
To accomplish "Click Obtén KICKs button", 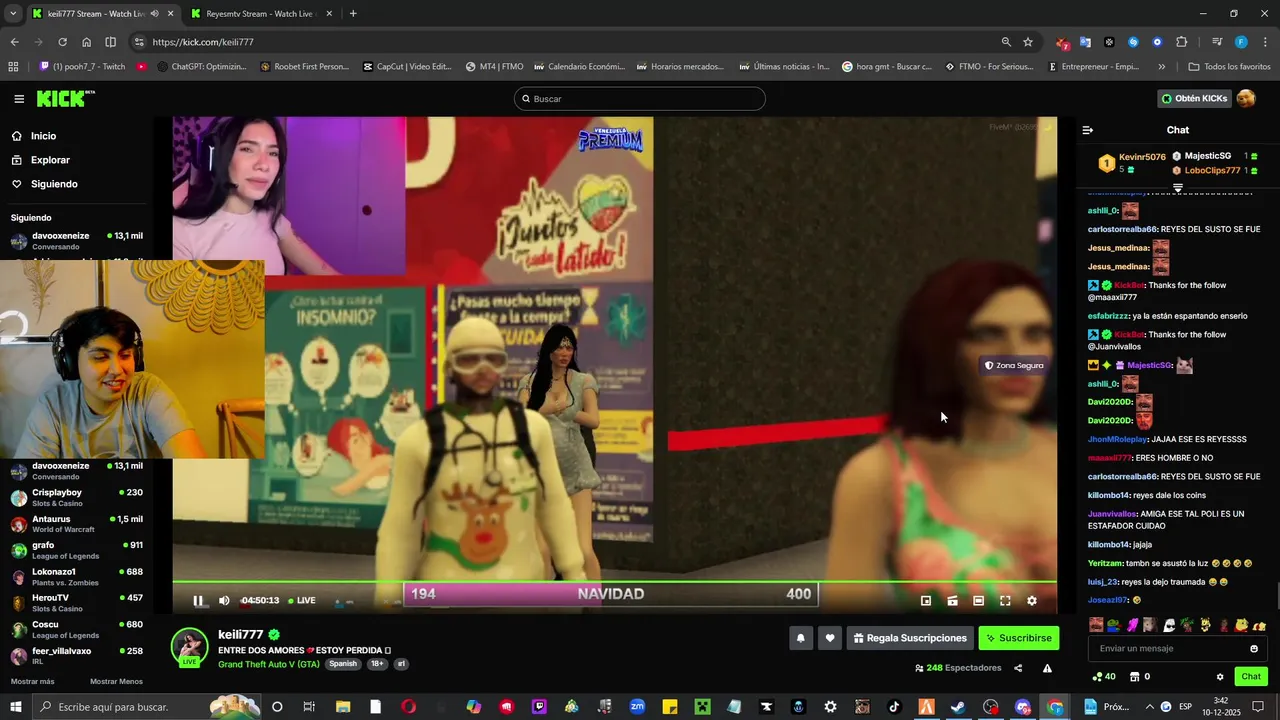I will pos(1194,98).
